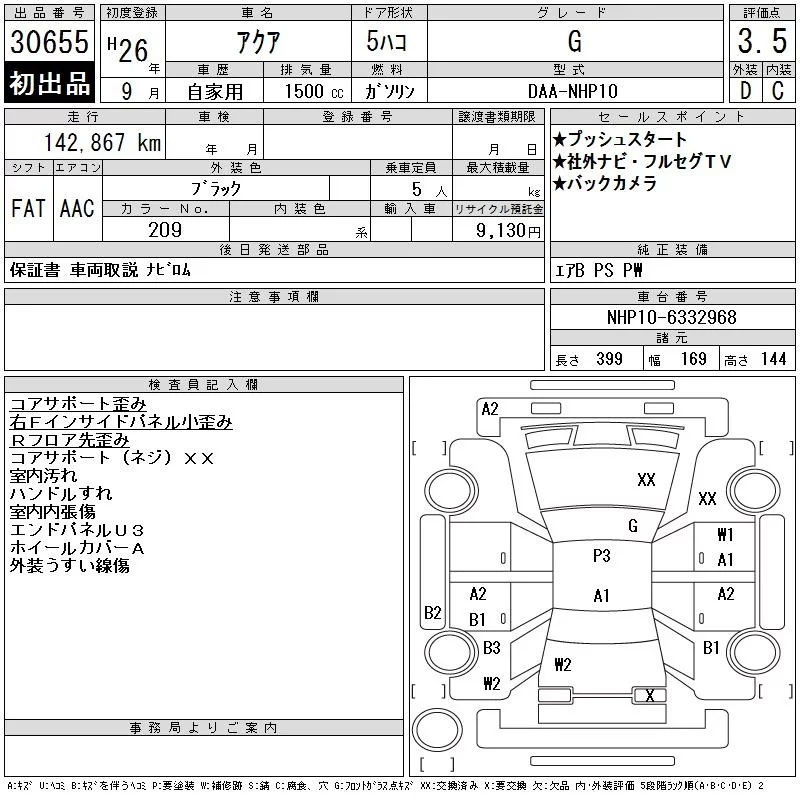
Task: Select the P3 mark on the roof
Action: click(602, 556)
